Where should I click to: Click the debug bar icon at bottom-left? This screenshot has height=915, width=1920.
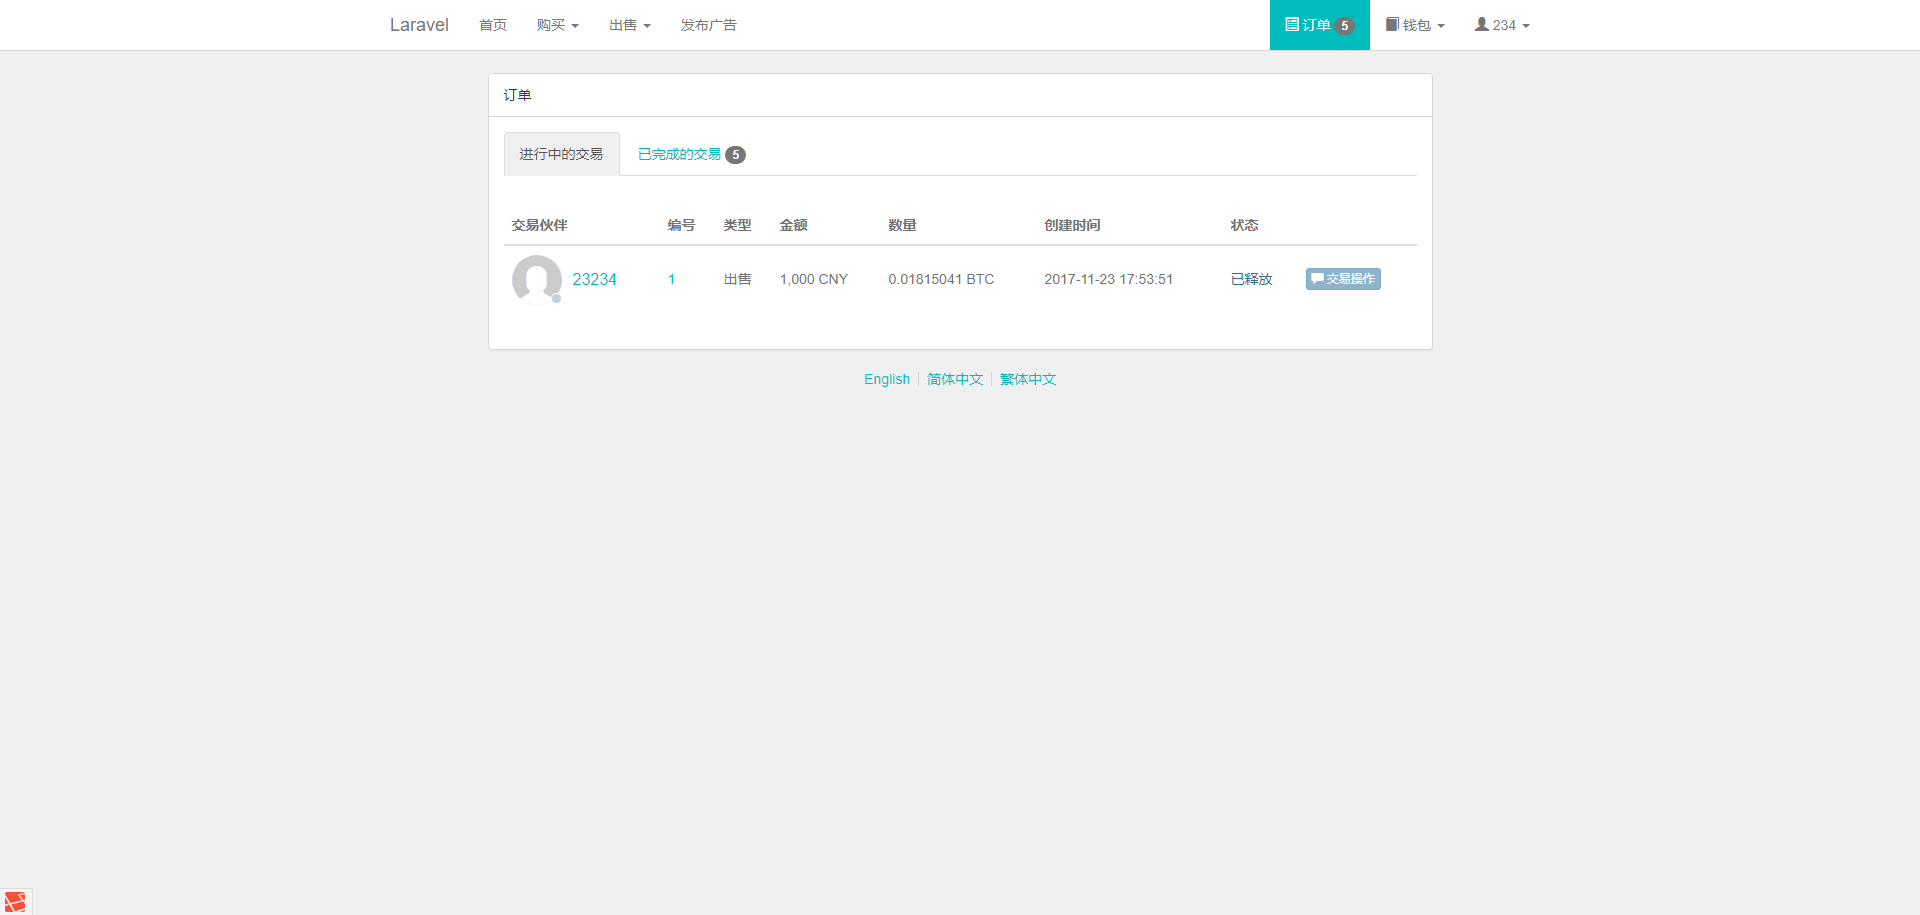pyautogui.click(x=15, y=901)
